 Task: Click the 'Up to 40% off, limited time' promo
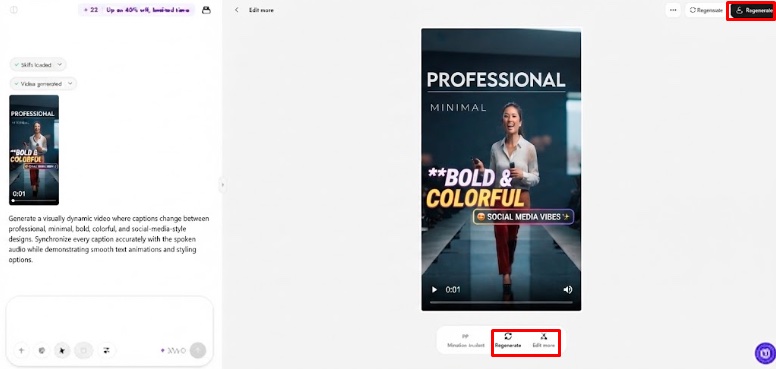pyautogui.click(x=148, y=10)
